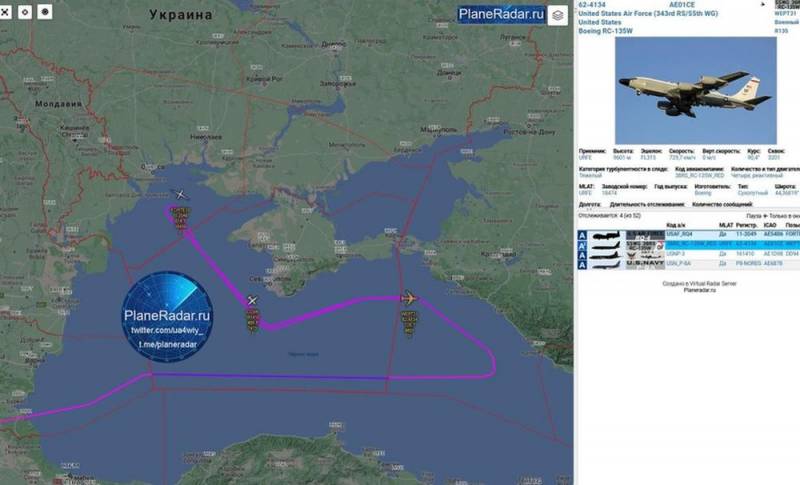Image resolution: width=800 pixels, height=485 pixels.
Task: Click the crossed-arrows map control button
Action: 5,12
